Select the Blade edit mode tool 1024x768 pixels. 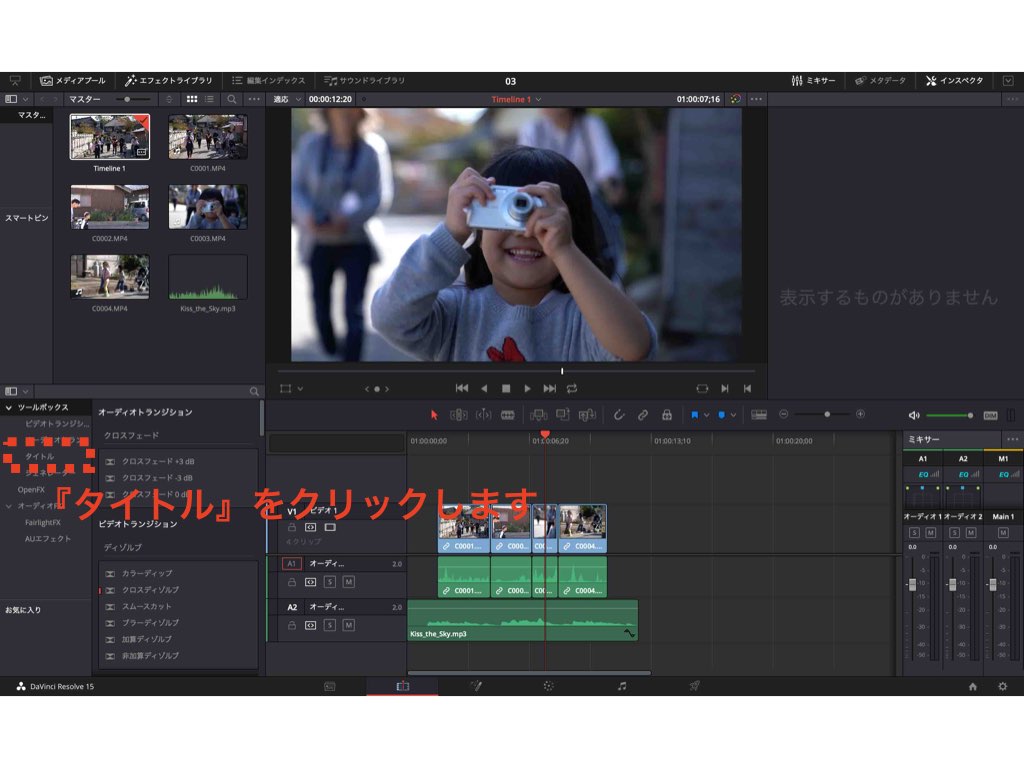click(x=507, y=415)
